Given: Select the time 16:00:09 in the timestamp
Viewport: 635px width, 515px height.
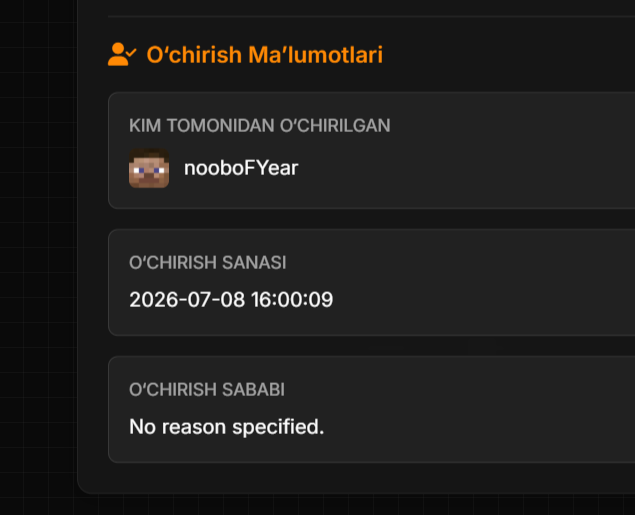Looking at the screenshot, I should (292, 300).
